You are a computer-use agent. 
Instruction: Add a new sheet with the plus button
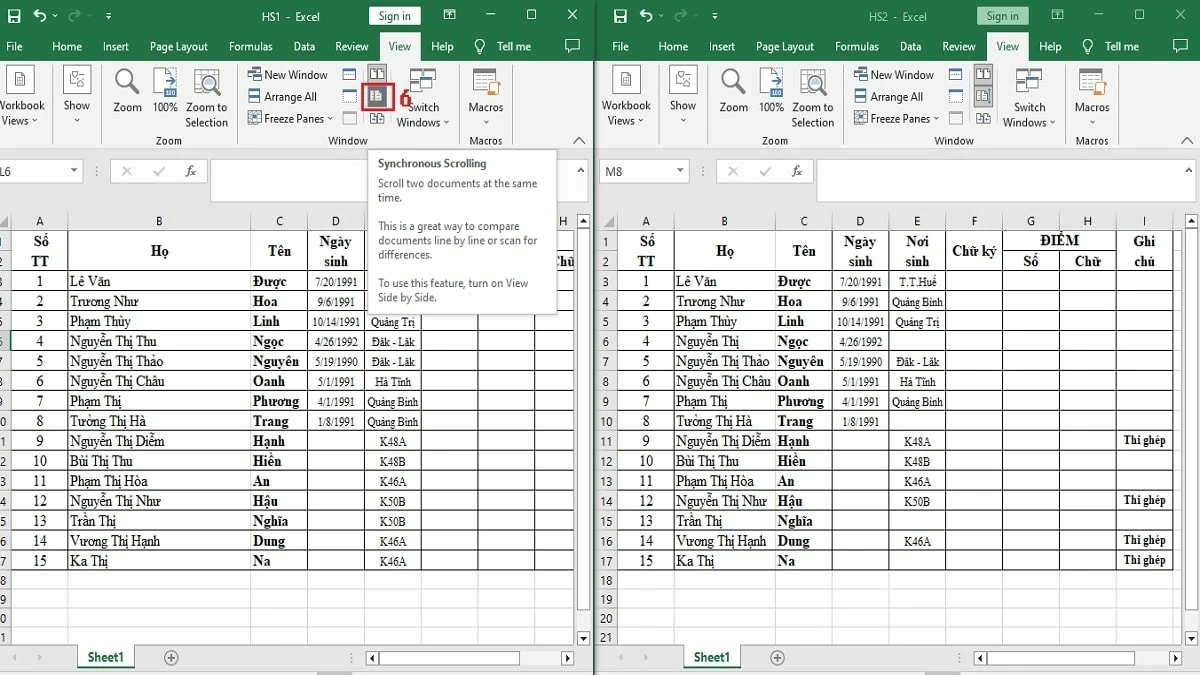pos(170,658)
